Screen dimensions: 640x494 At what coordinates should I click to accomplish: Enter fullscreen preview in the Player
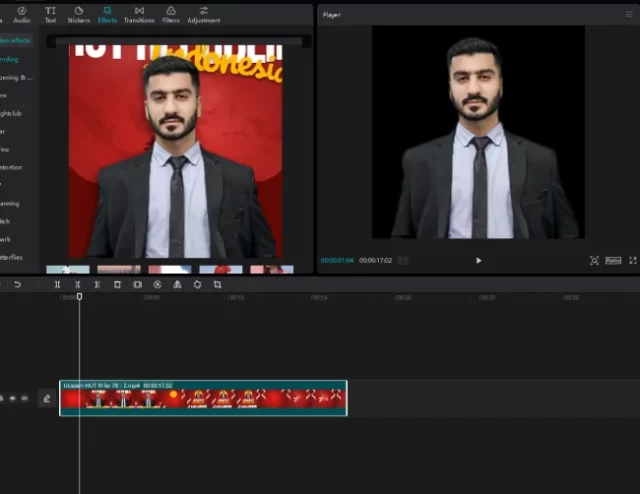633,260
